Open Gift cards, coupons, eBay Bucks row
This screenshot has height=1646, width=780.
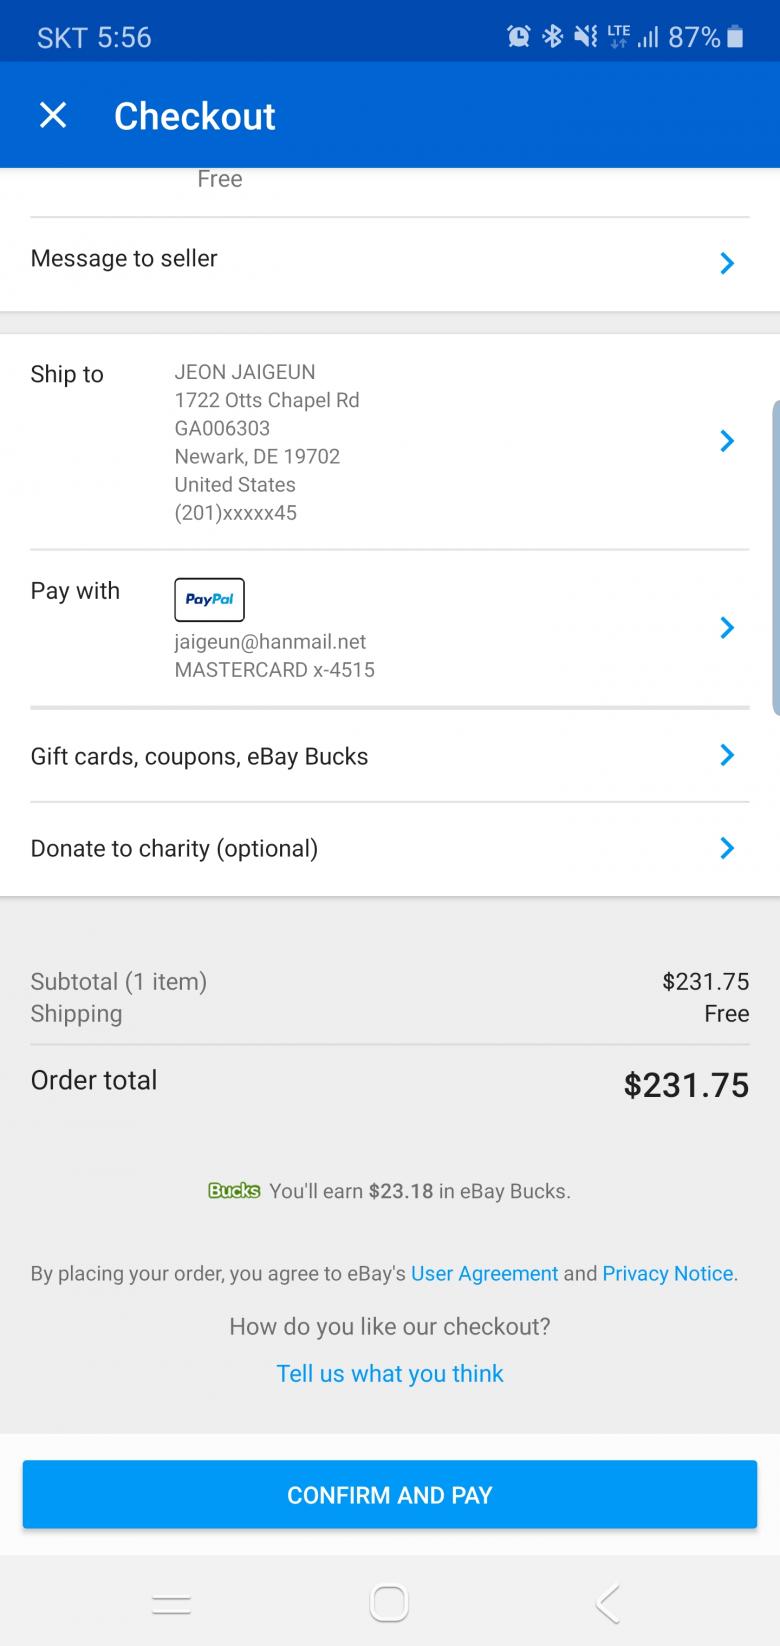[390, 756]
